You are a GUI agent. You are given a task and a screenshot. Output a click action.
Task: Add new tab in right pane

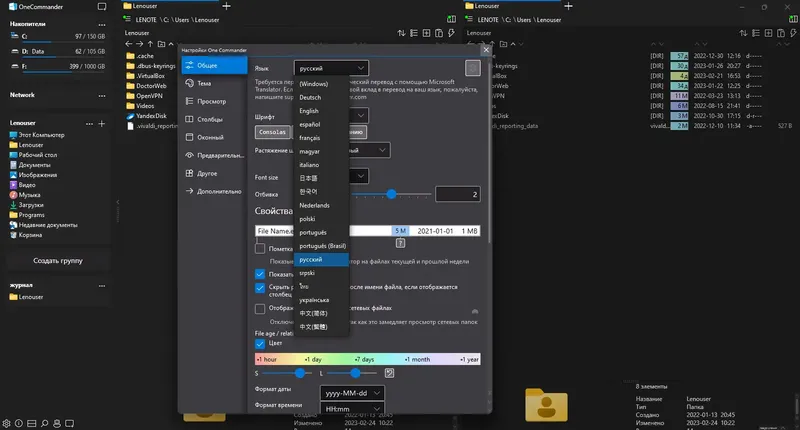coord(568,6)
